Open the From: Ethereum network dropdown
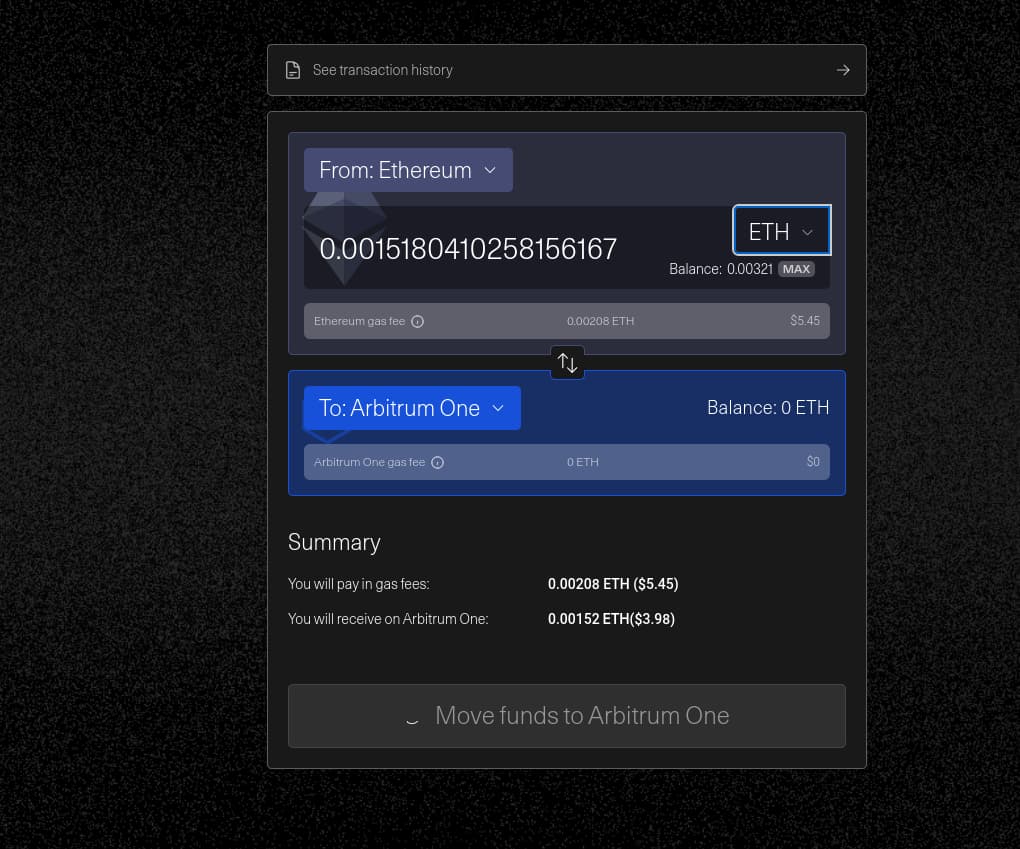The width and height of the screenshot is (1020, 849). 409,170
